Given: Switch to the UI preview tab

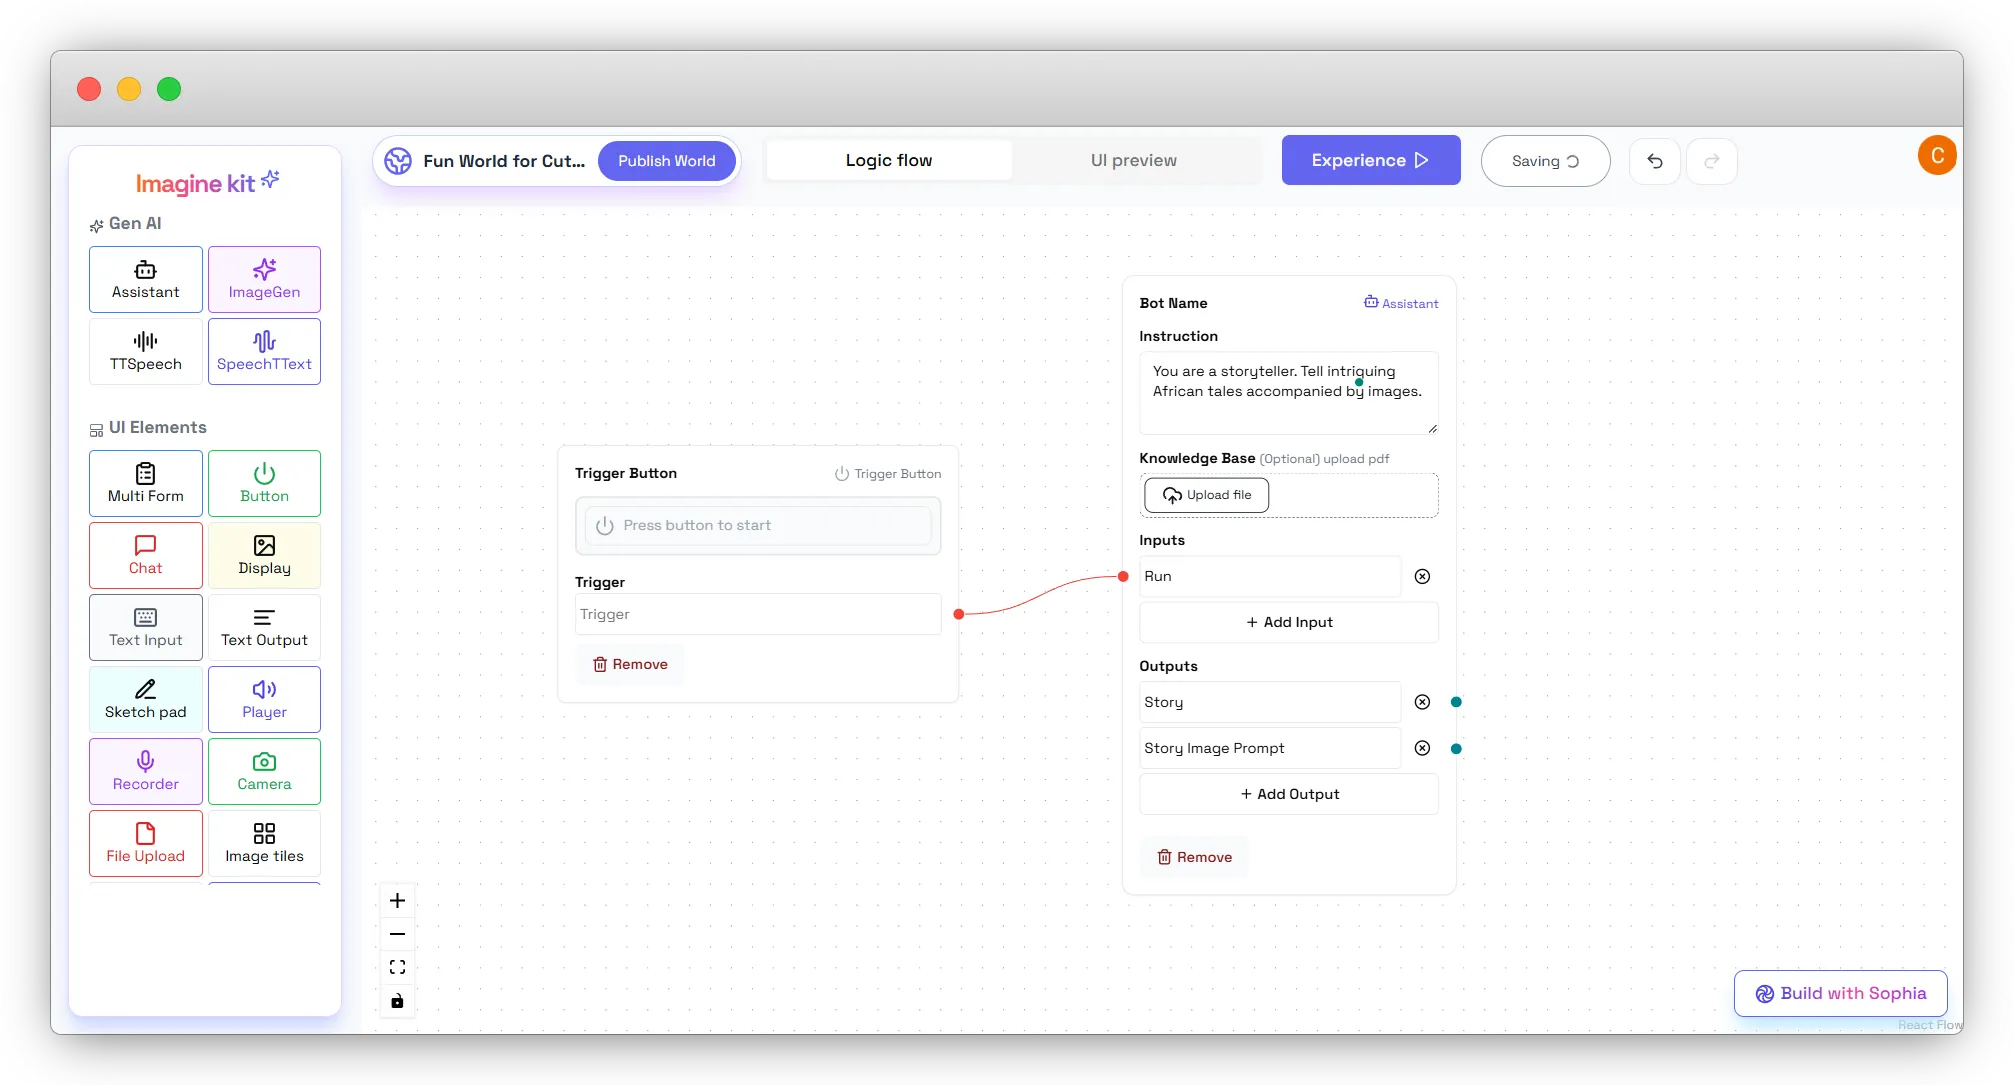Looking at the screenshot, I should coord(1133,160).
